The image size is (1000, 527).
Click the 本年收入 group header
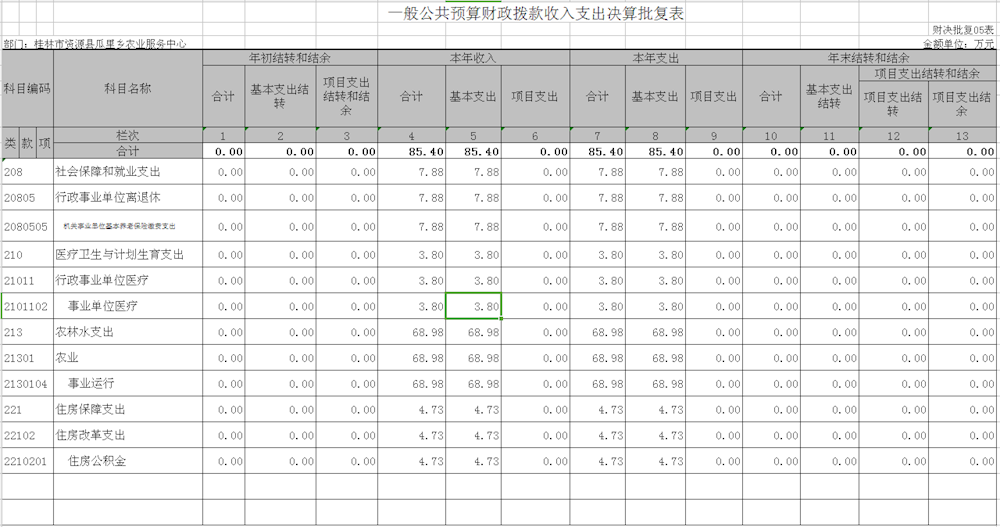pyautogui.click(x=473, y=59)
